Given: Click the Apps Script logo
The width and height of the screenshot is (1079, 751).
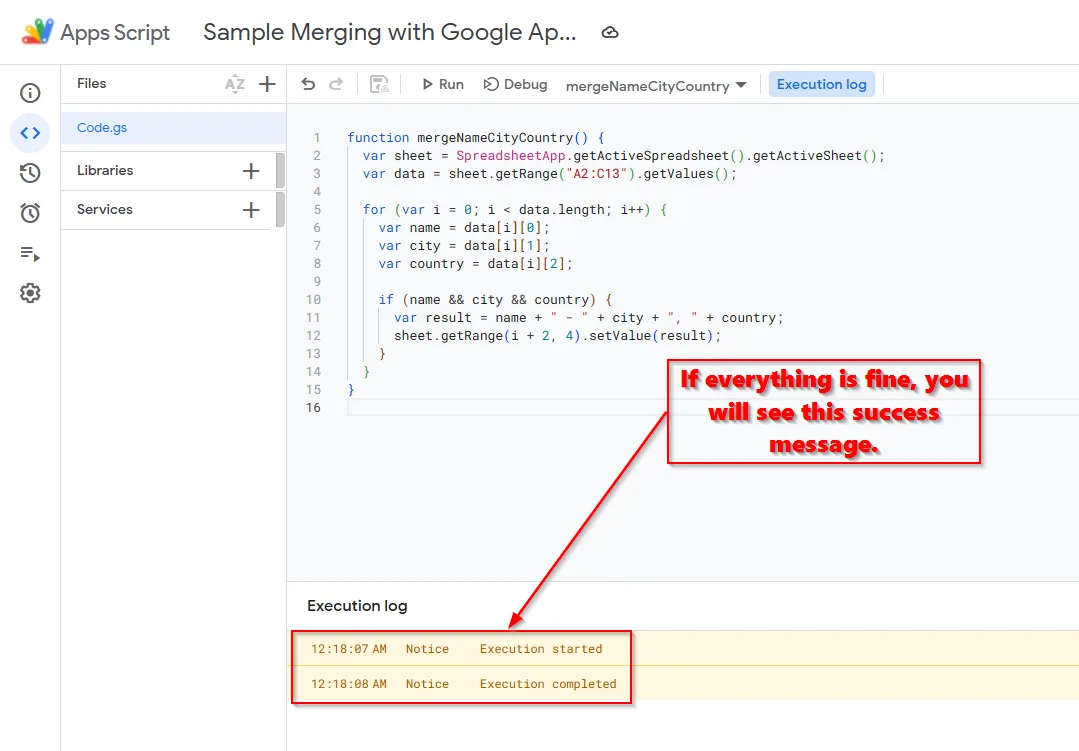Looking at the screenshot, I should [37, 32].
